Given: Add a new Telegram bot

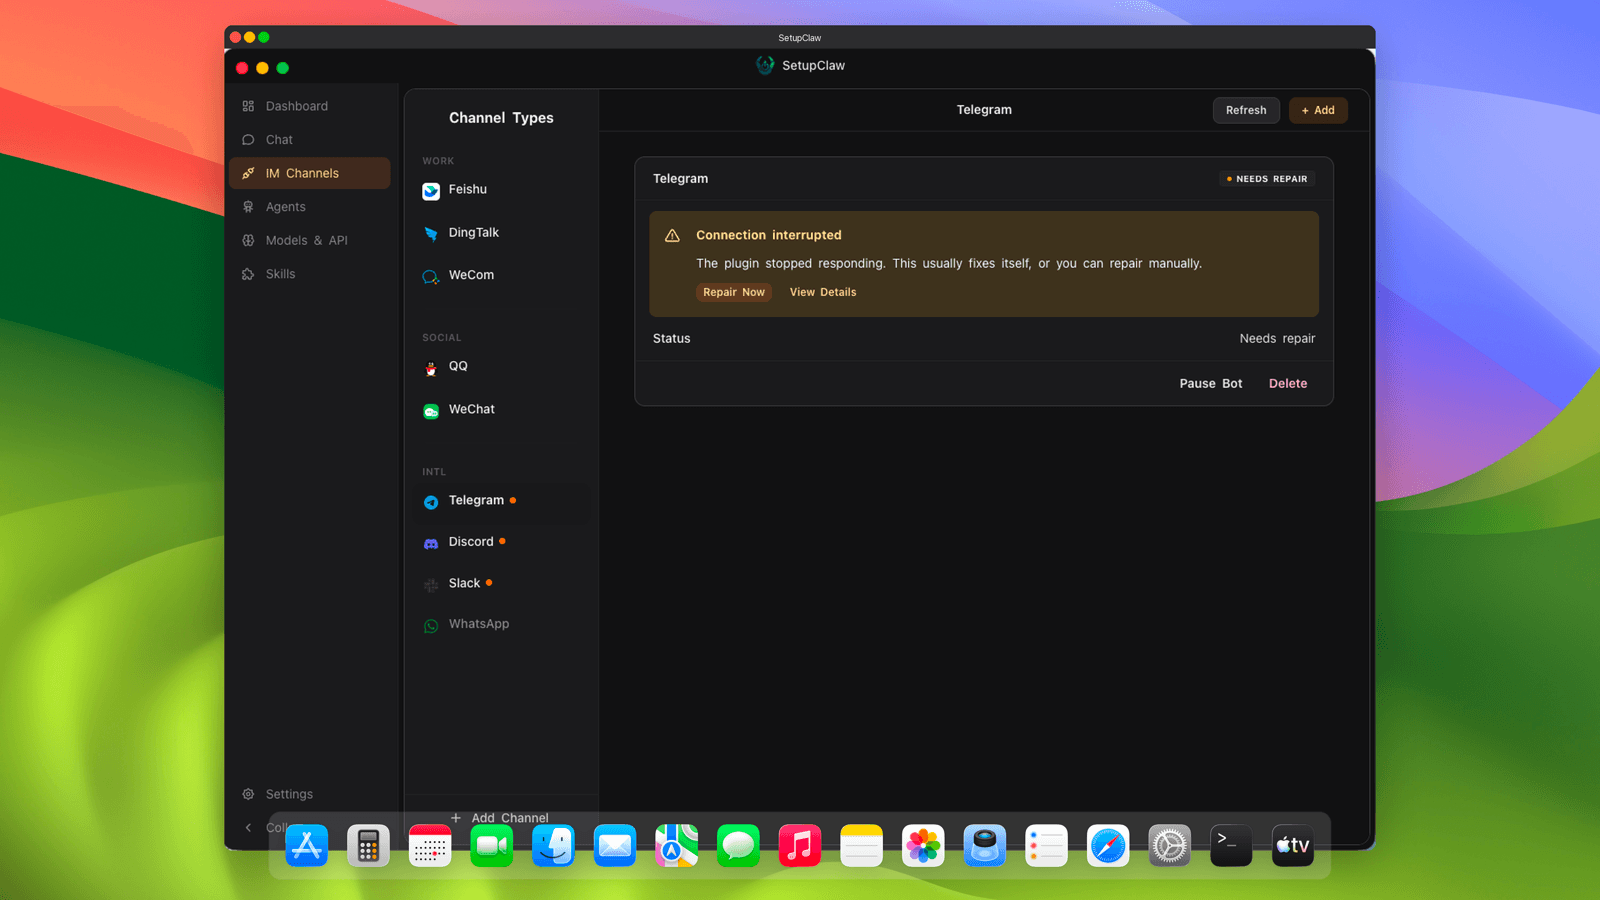Looking at the screenshot, I should (x=1318, y=110).
